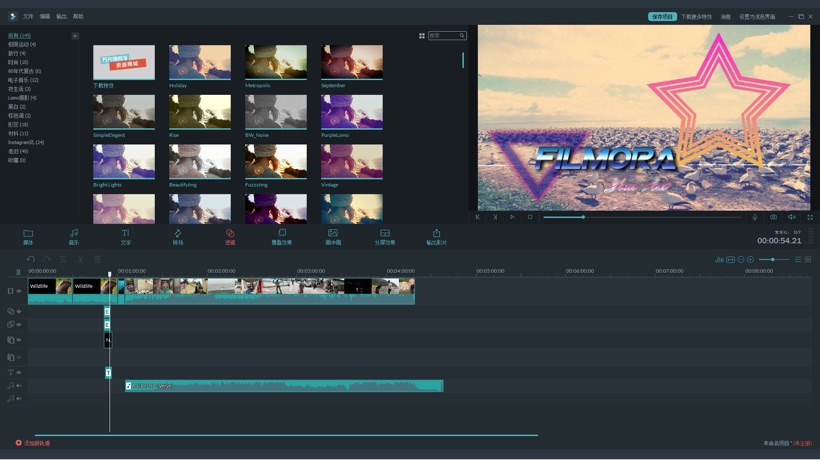Open the 音乐 (Music) library icon
820x460 pixels.
click(x=73, y=234)
